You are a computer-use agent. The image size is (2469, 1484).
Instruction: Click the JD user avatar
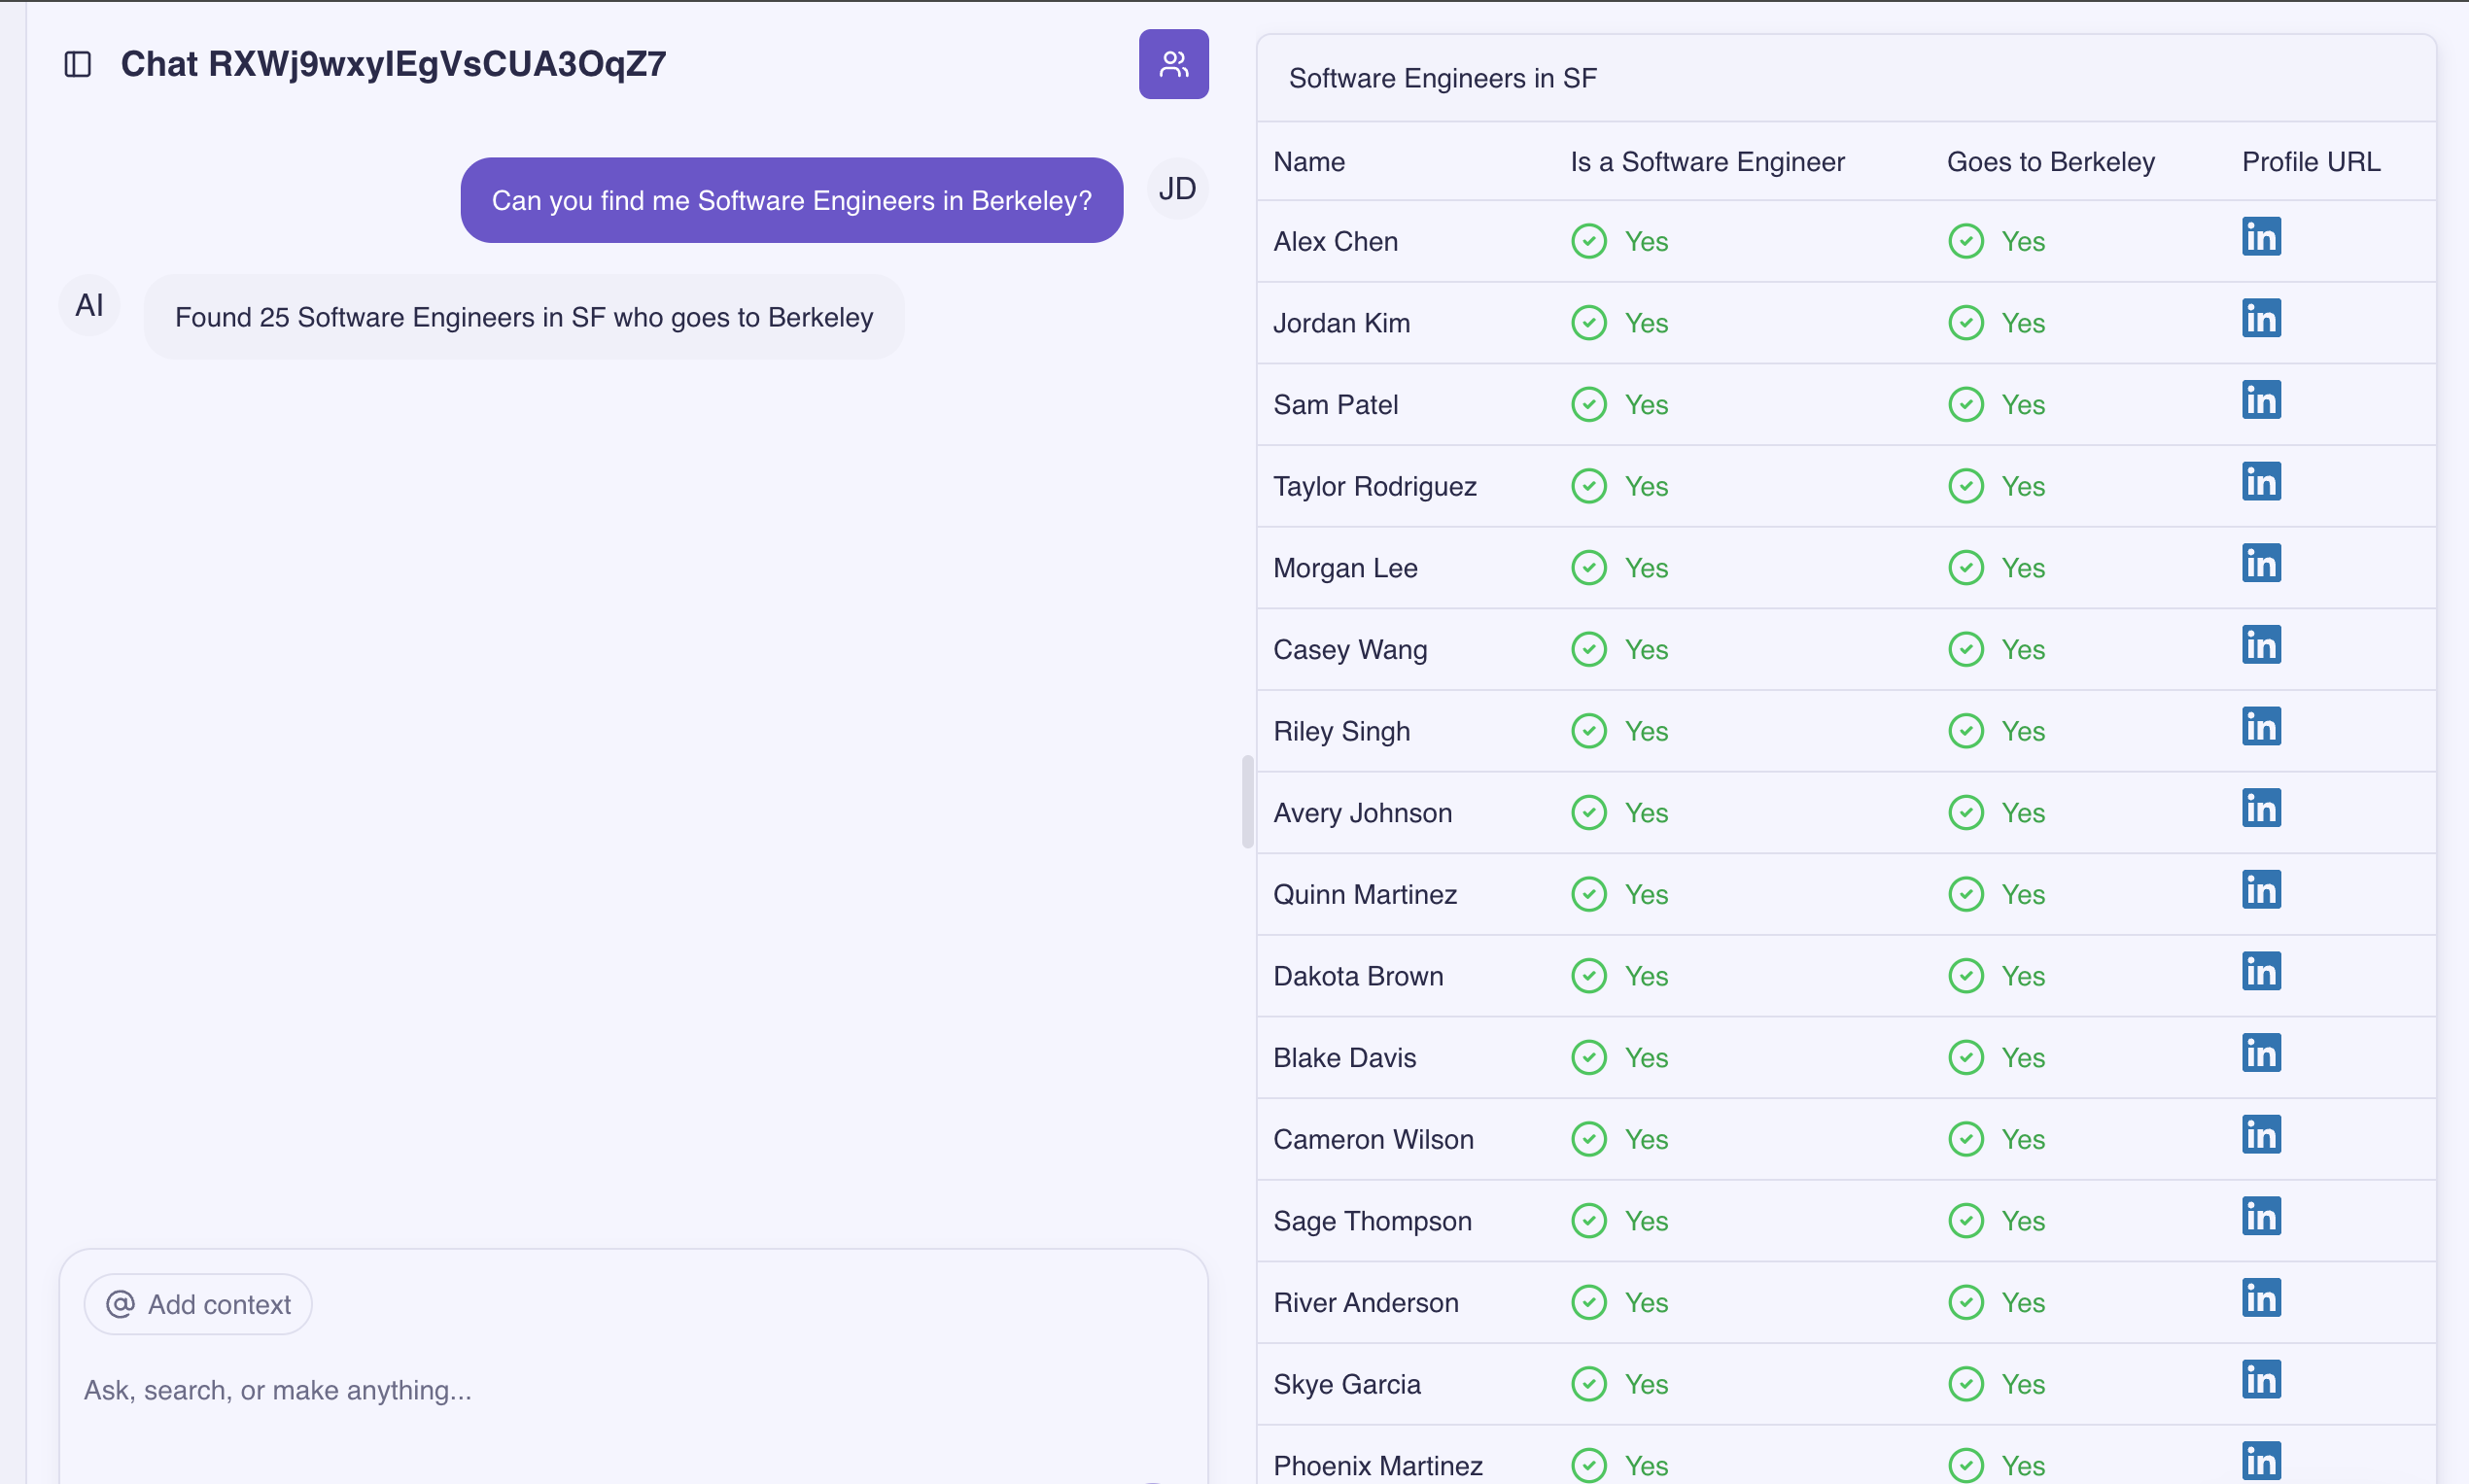click(x=1176, y=188)
